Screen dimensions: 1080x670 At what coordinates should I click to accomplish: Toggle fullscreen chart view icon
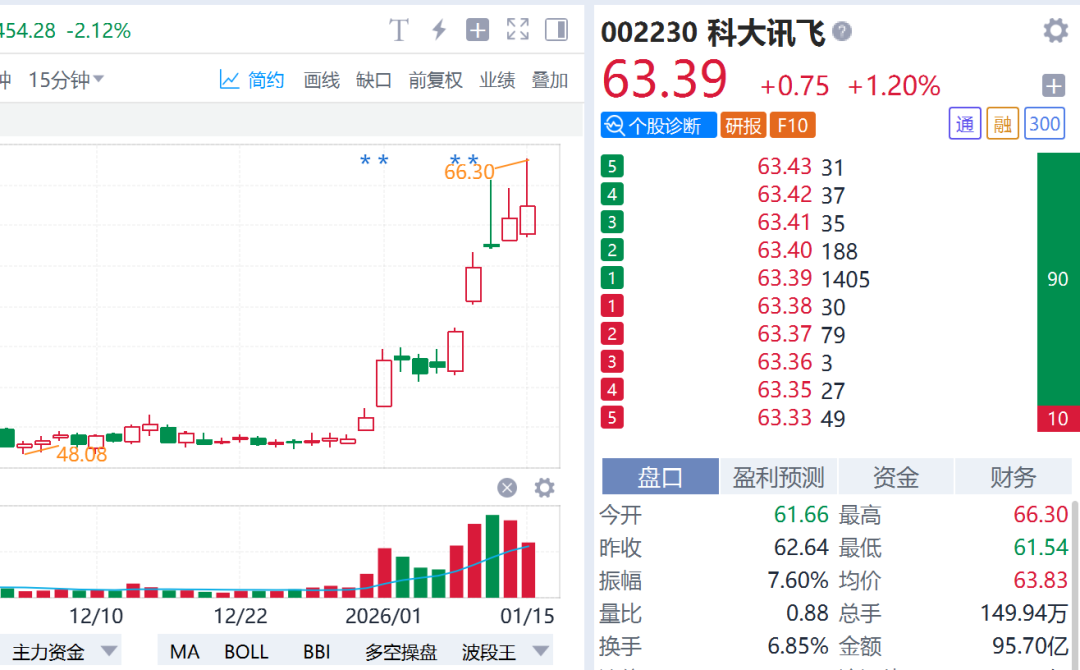pyautogui.click(x=517, y=30)
